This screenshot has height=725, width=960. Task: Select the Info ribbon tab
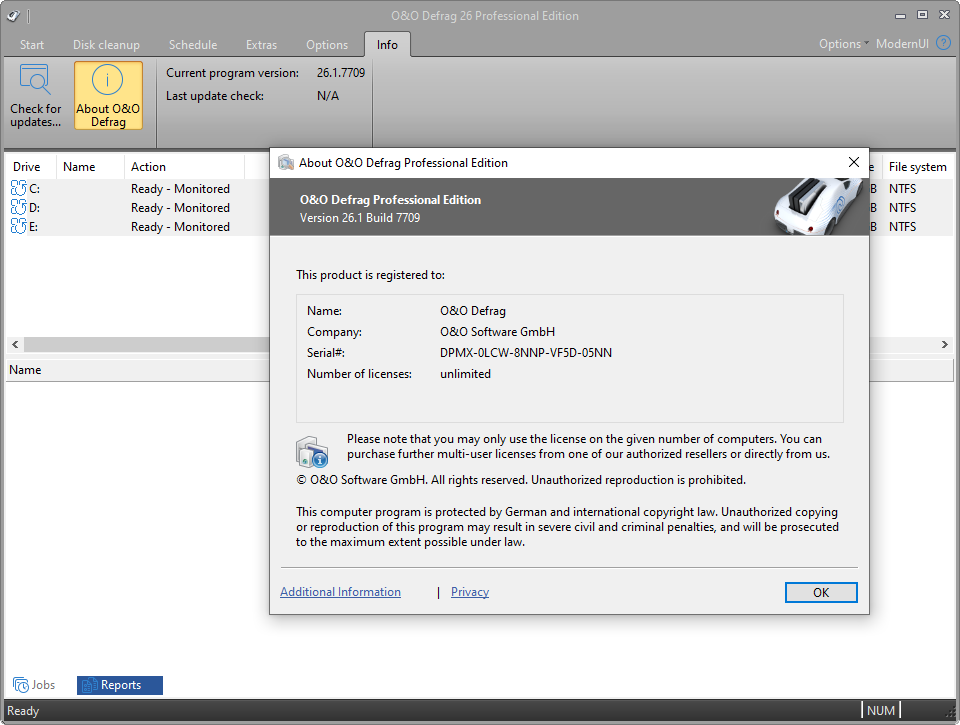pyautogui.click(x=387, y=45)
